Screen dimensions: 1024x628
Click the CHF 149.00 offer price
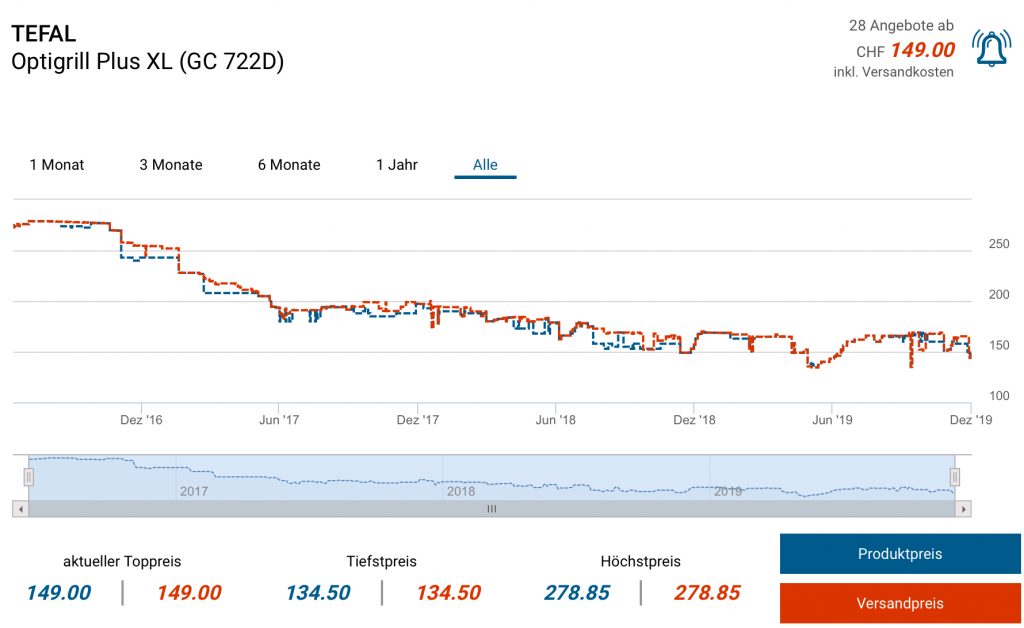click(x=921, y=50)
